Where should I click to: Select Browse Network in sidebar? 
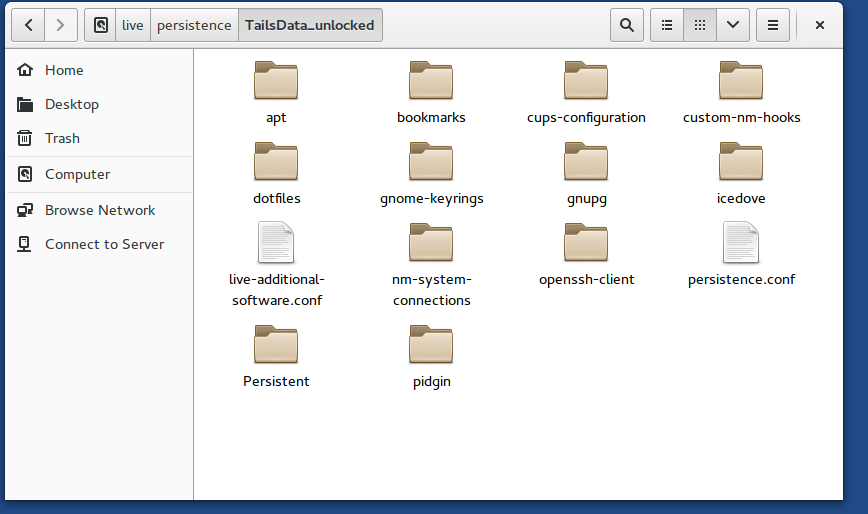pos(99,210)
